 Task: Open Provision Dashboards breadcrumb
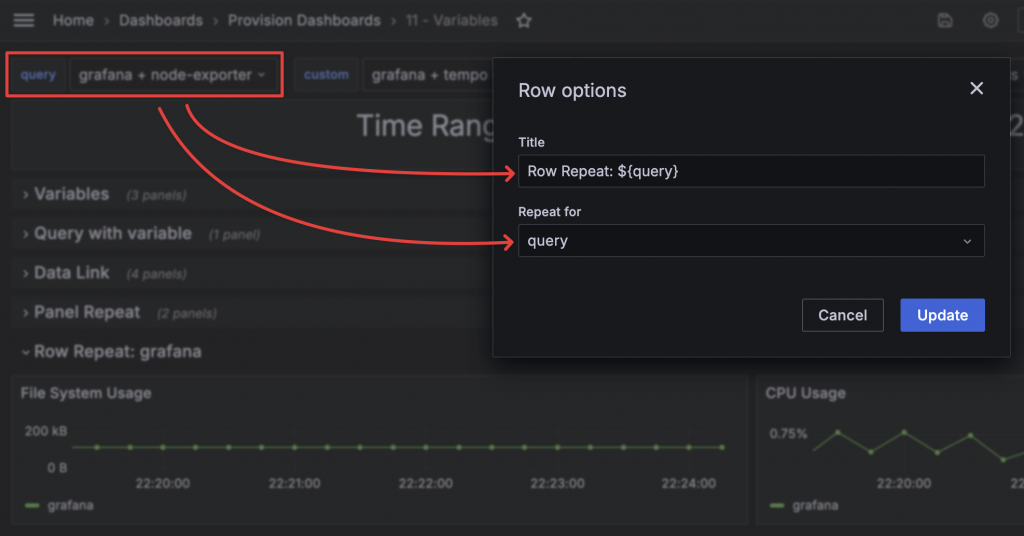[x=304, y=21]
